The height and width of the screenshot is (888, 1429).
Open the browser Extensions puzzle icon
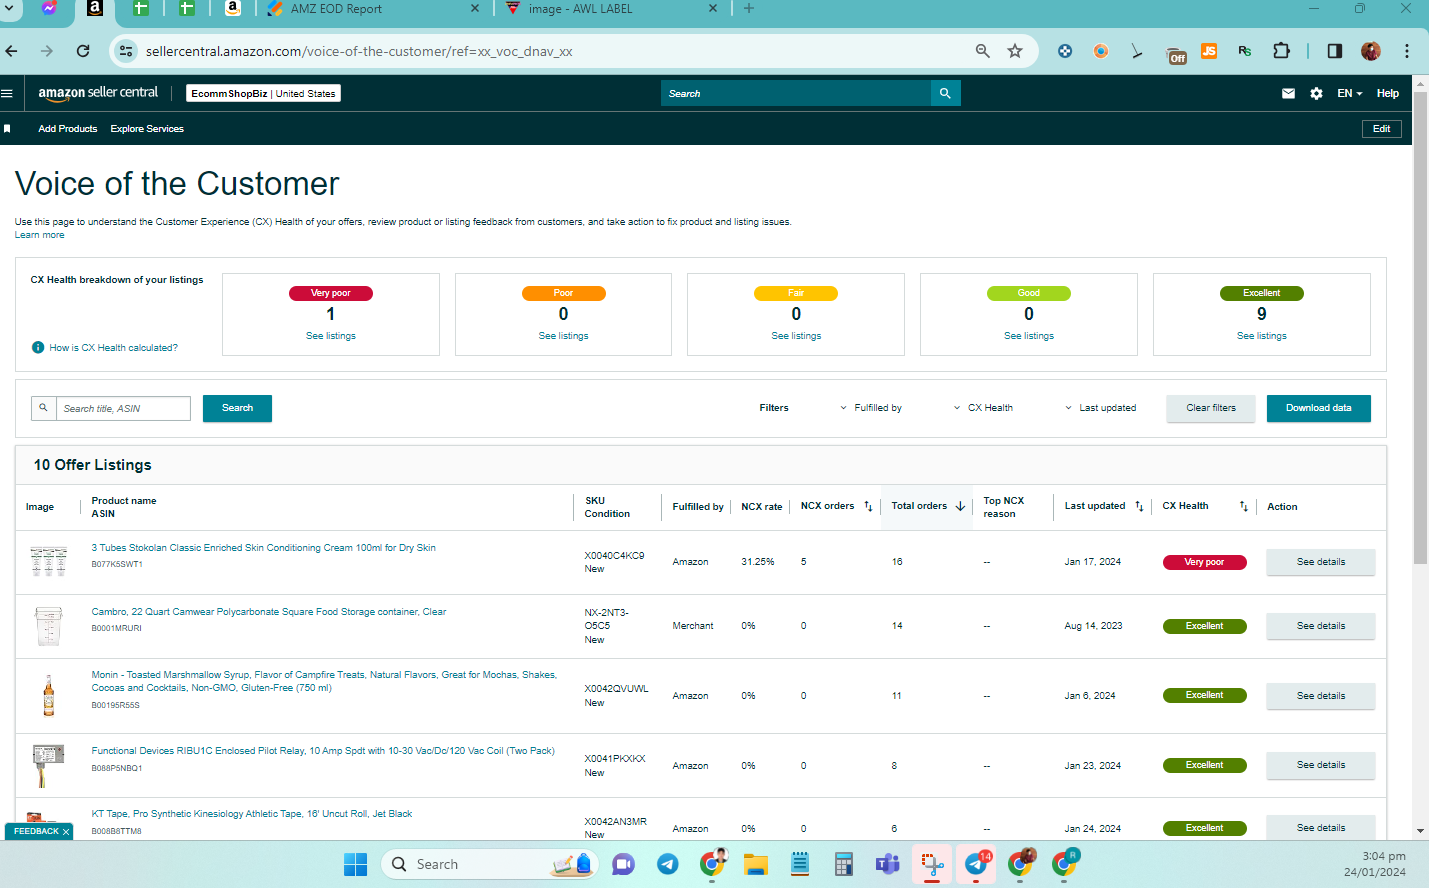(x=1281, y=51)
